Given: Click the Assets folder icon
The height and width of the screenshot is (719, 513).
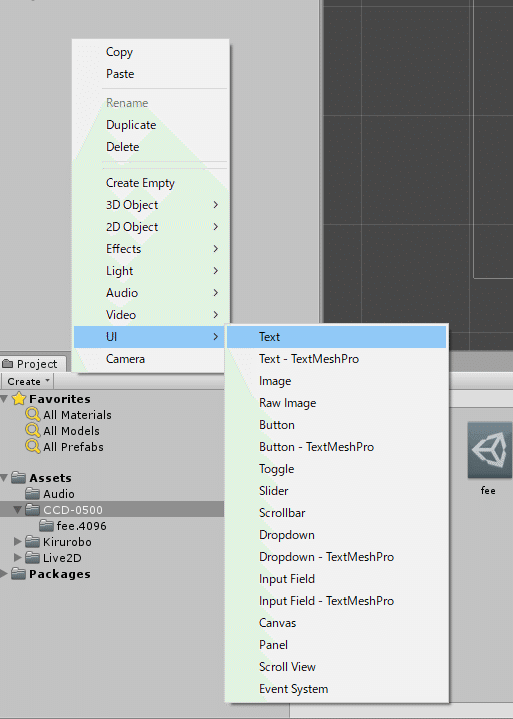Looking at the screenshot, I should (x=18, y=477).
